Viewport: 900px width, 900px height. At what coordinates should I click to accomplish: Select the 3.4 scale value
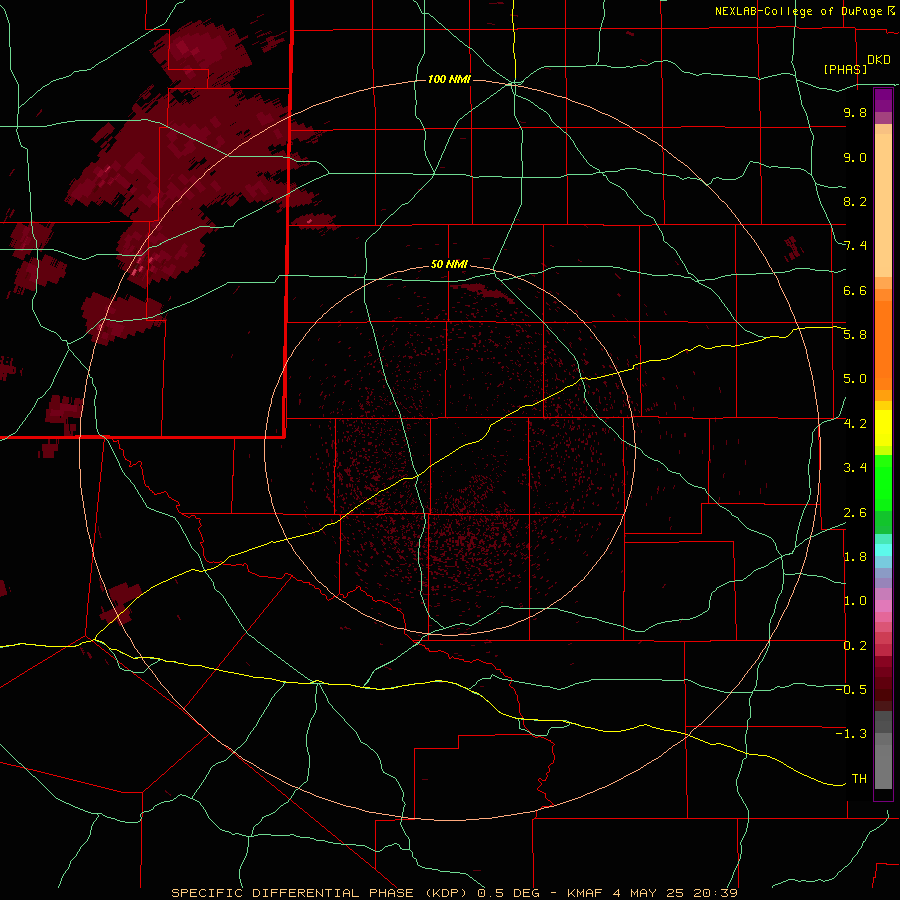point(855,468)
